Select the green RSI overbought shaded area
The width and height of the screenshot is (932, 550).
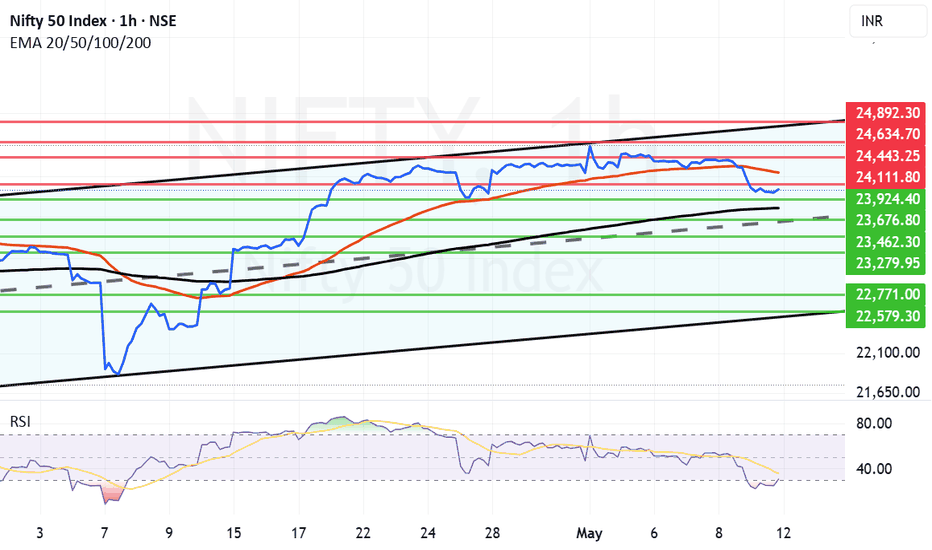point(339,423)
